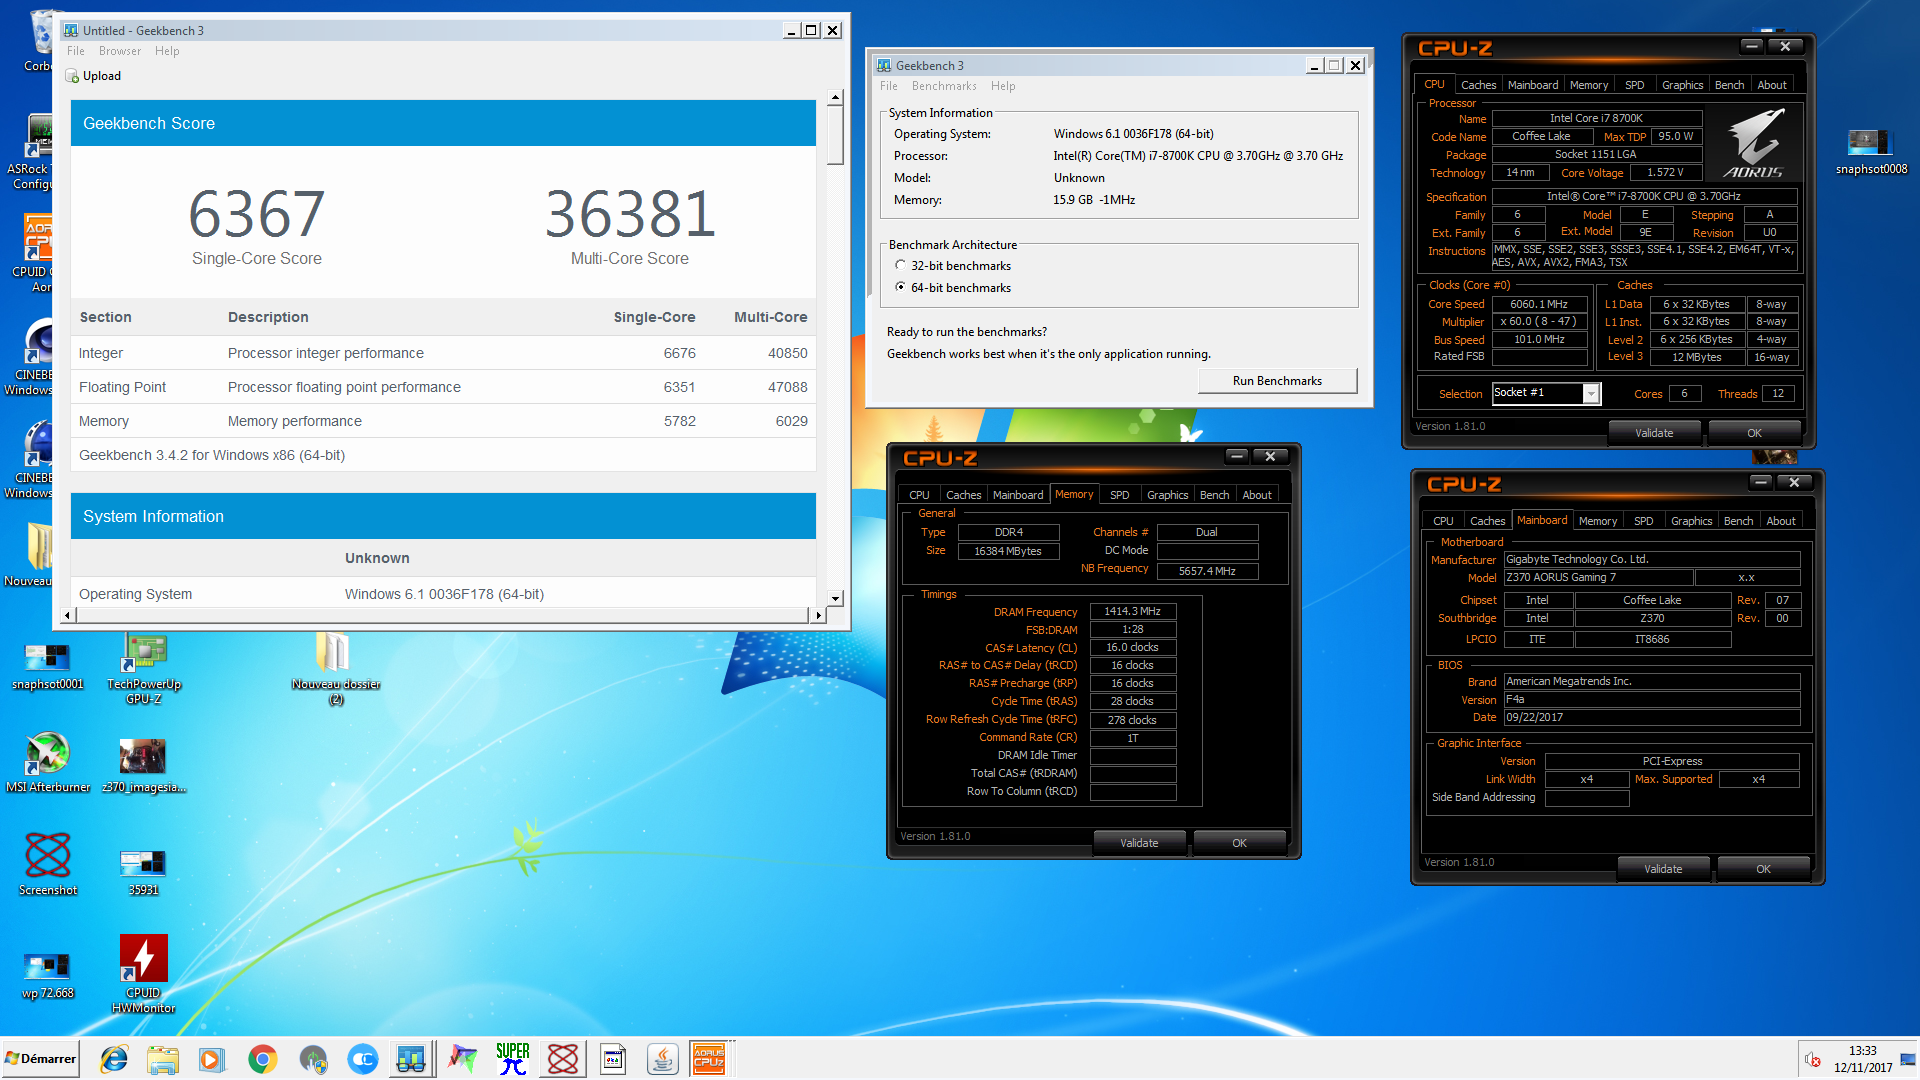Screen dimensions: 1920x1080
Task: Open the File menu in Geekbench results window
Action: pyautogui.click(x=76, y=51)
